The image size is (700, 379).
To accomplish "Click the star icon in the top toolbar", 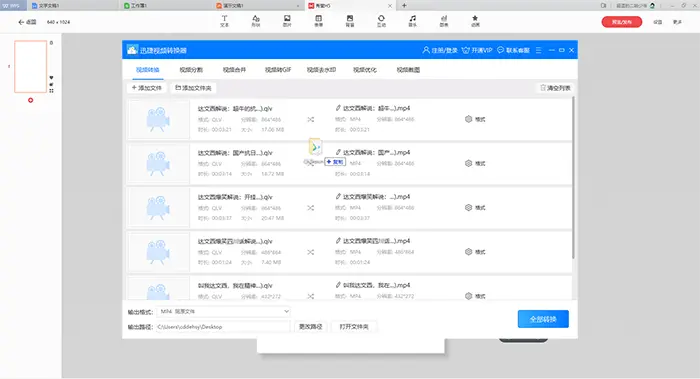I will 475,19.
